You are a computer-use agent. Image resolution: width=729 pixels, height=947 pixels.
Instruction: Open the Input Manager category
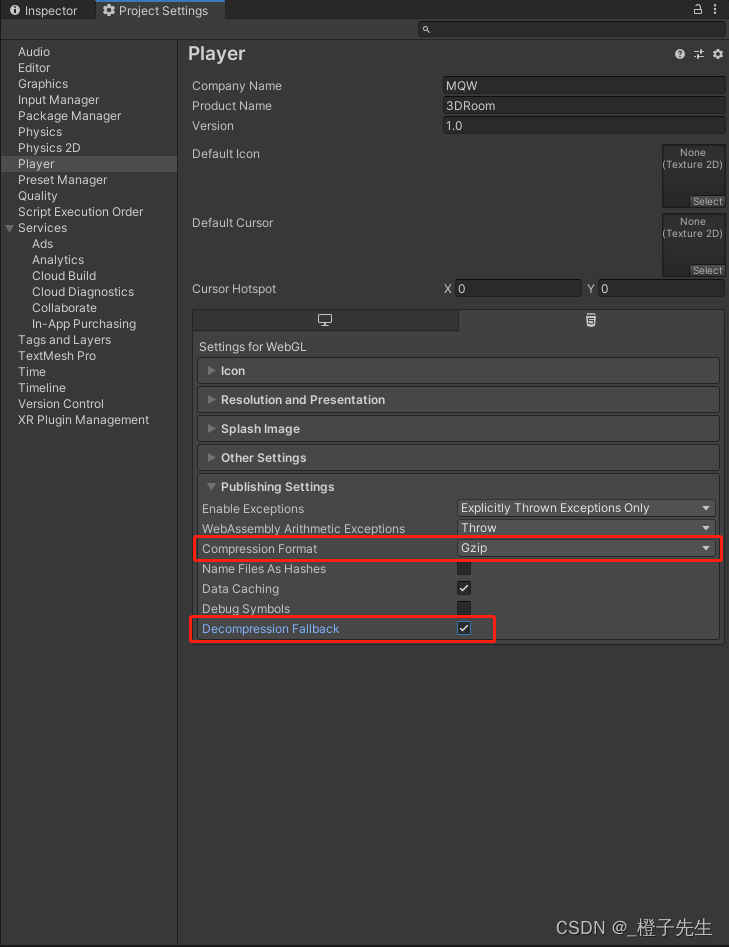[x=58, y=100]
